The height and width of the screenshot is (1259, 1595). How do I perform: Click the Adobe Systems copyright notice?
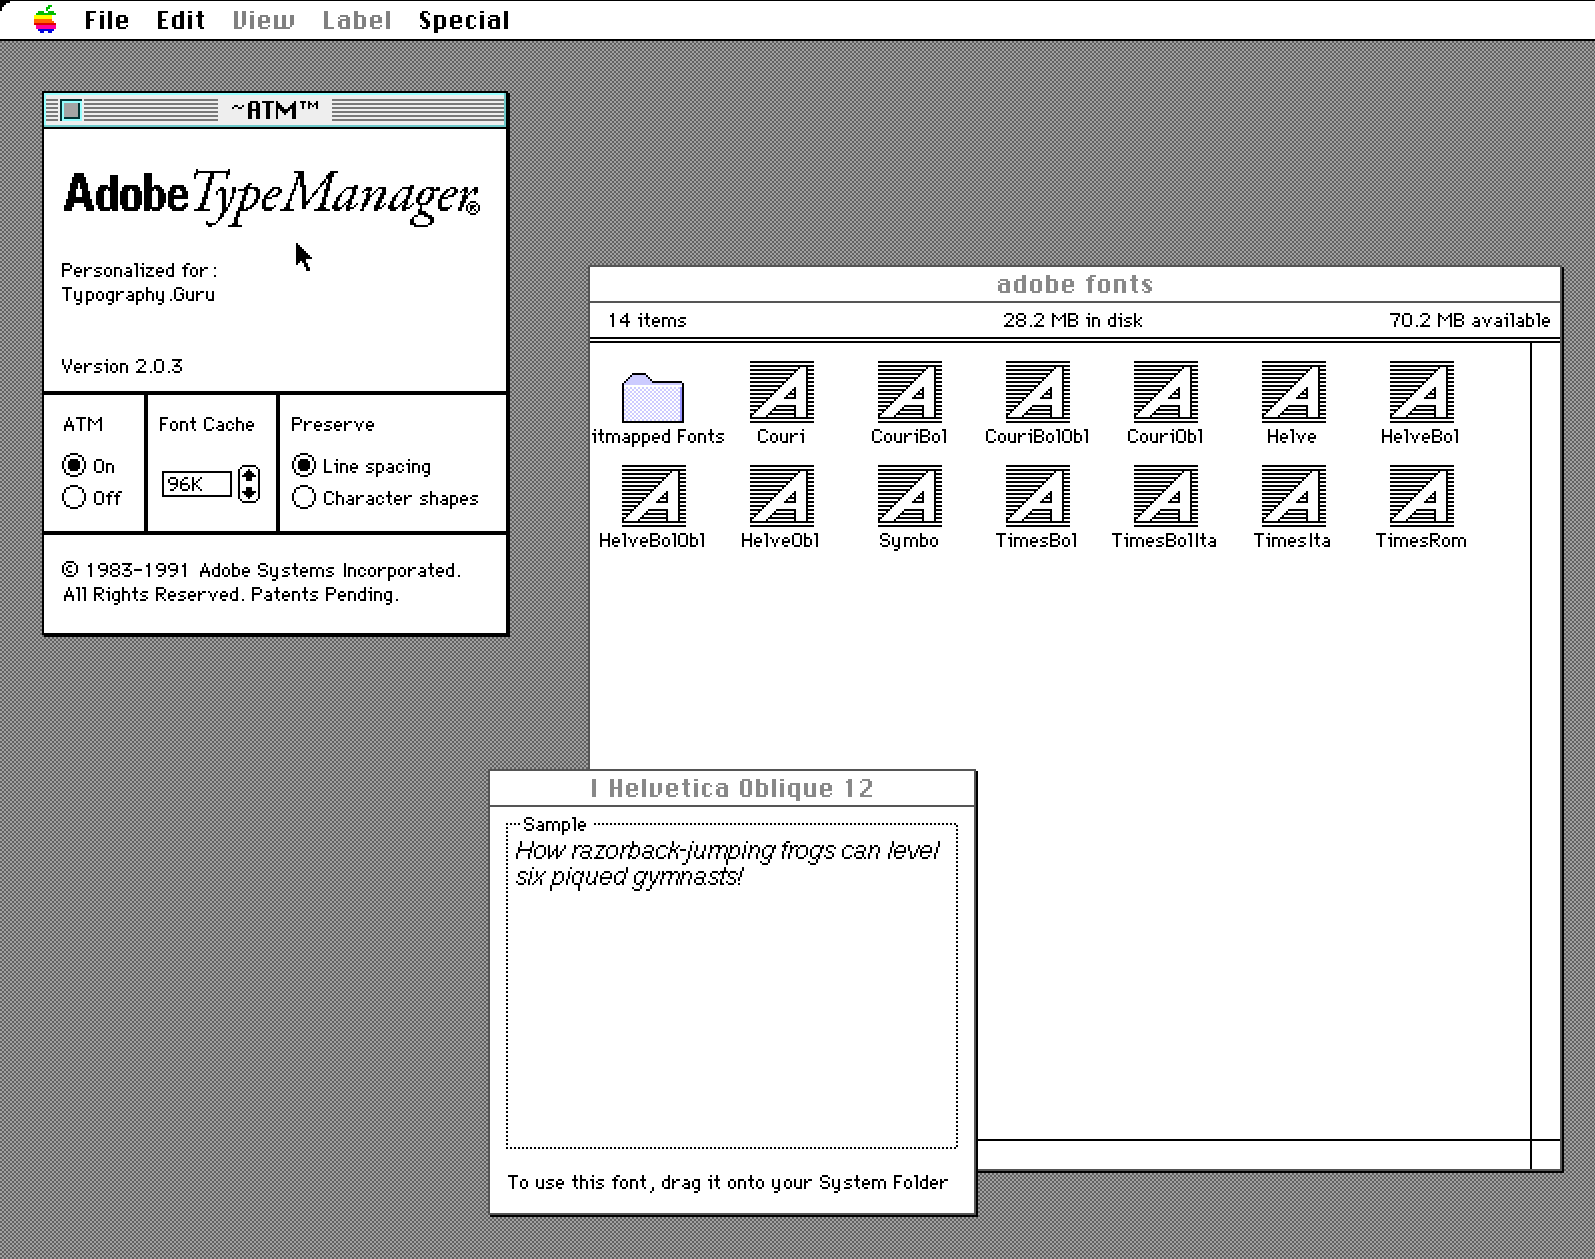261,582
